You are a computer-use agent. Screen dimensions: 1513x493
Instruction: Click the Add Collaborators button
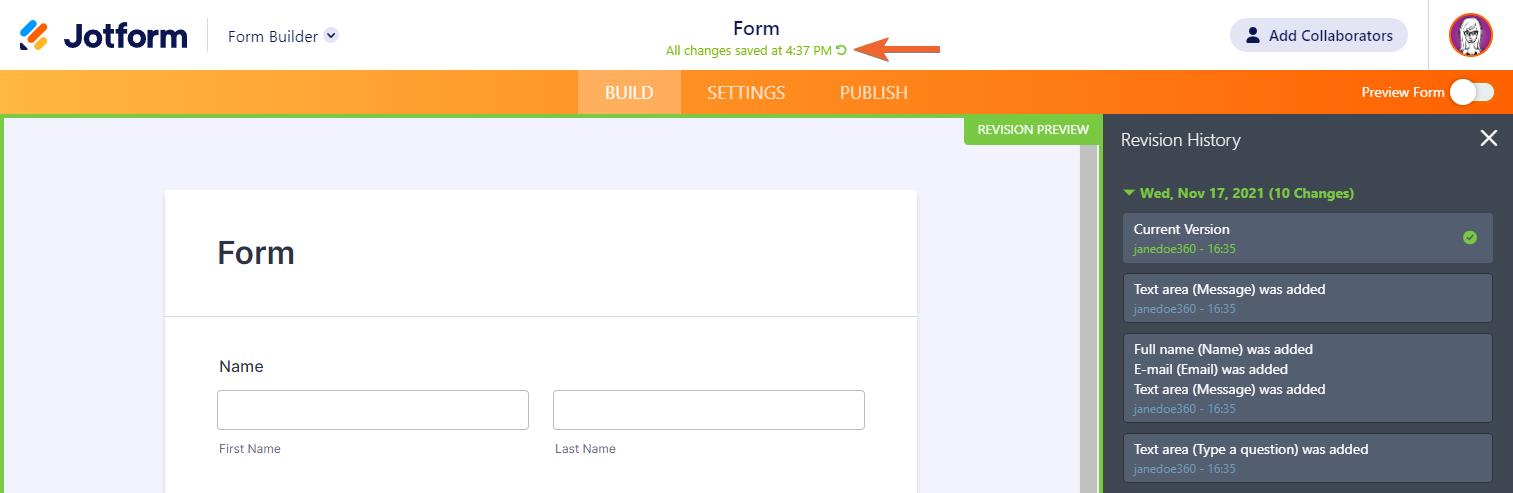1318,36
